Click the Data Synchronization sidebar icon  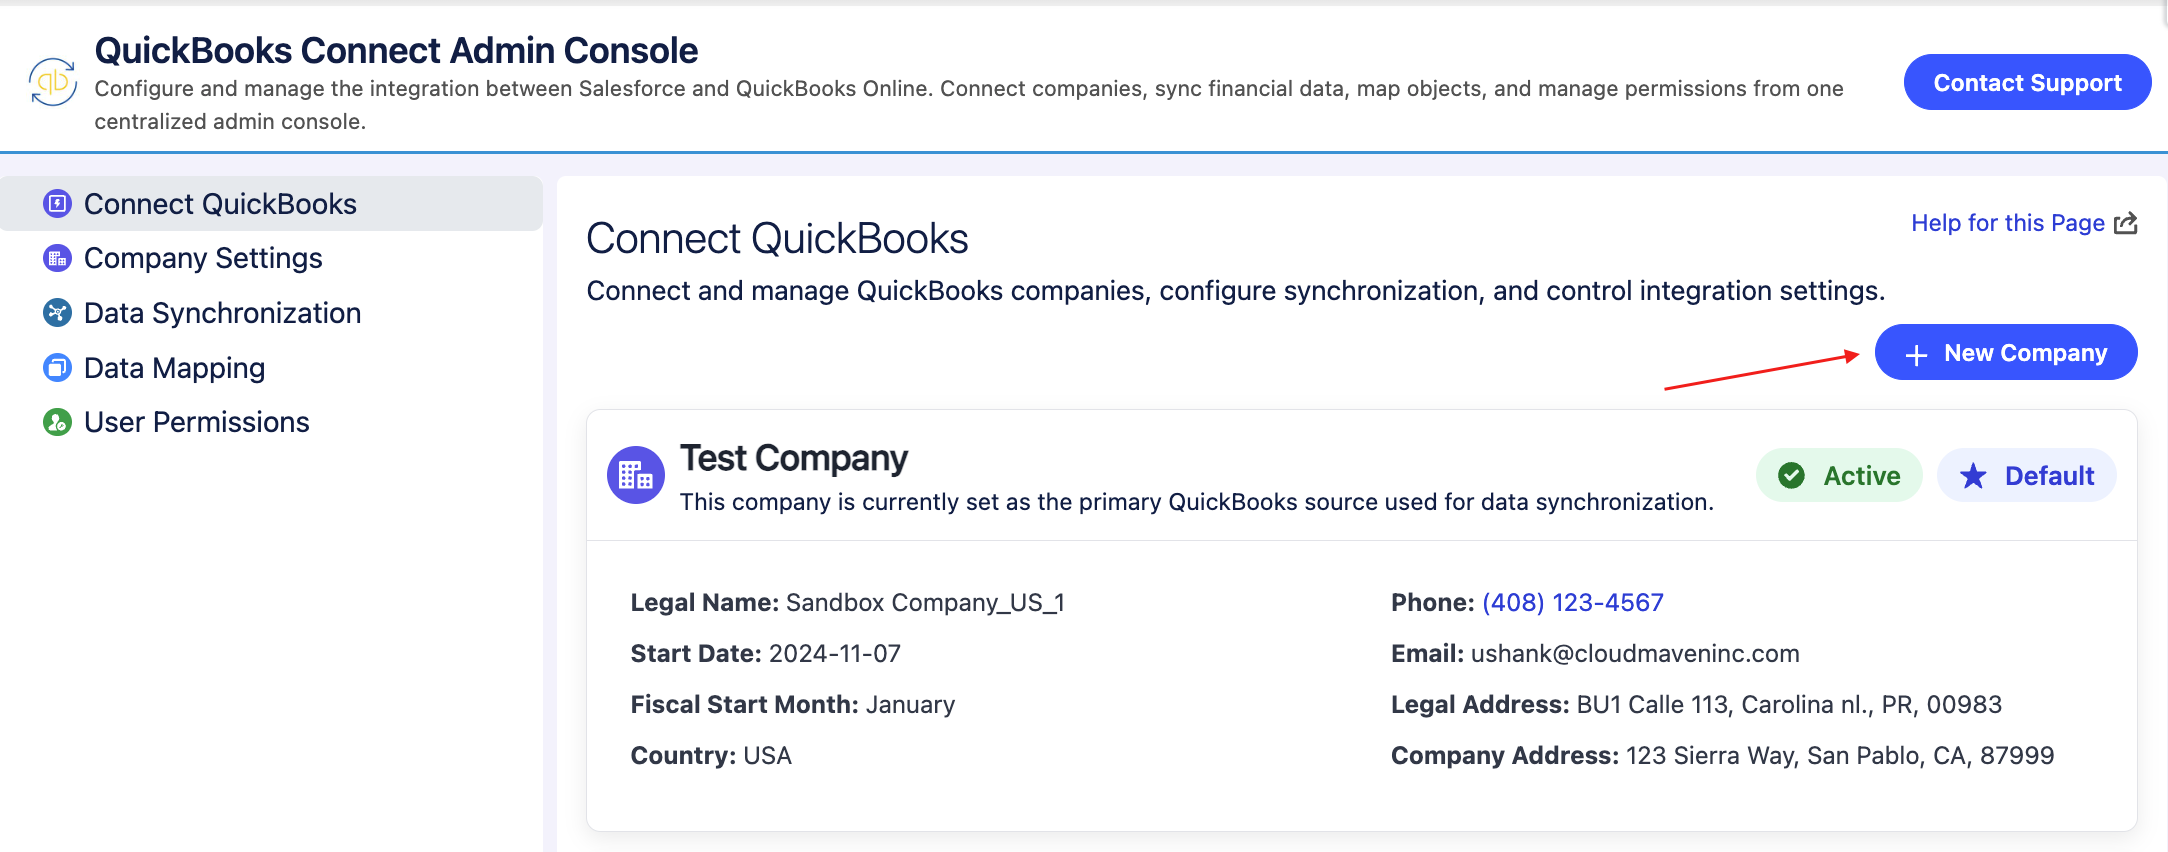click(57, 313)
